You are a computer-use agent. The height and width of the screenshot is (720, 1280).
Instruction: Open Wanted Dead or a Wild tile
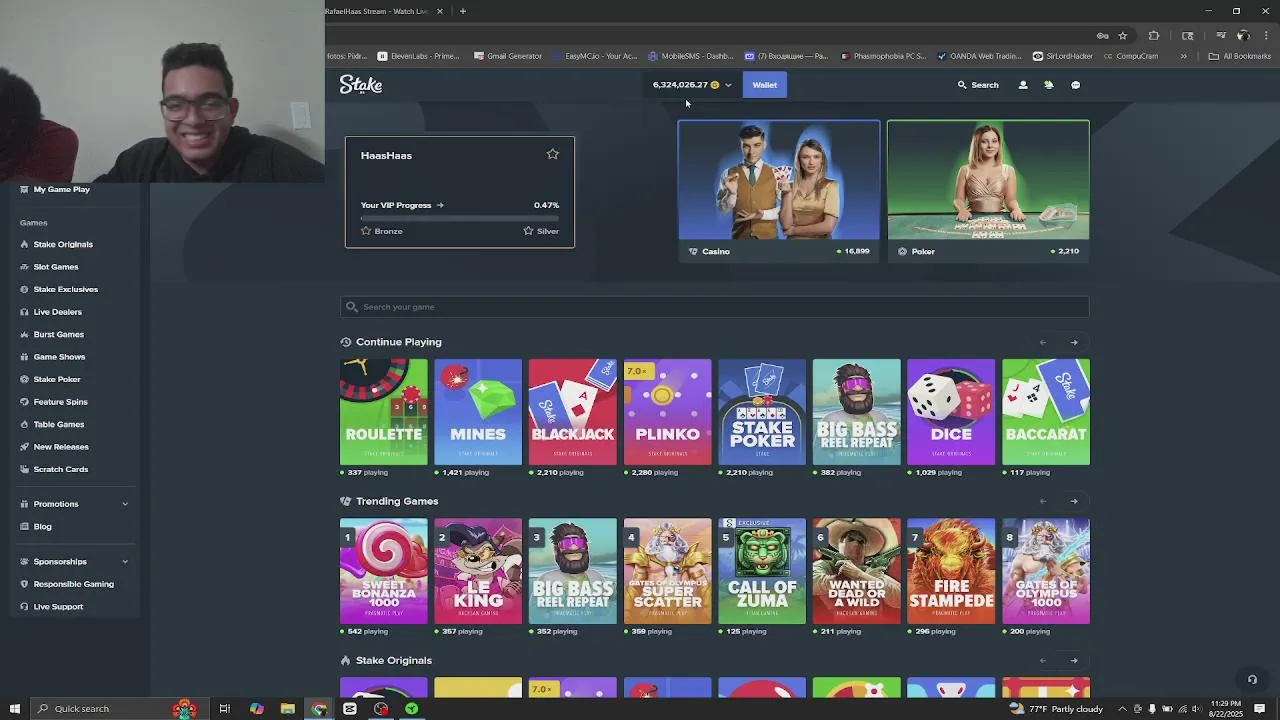857,571
